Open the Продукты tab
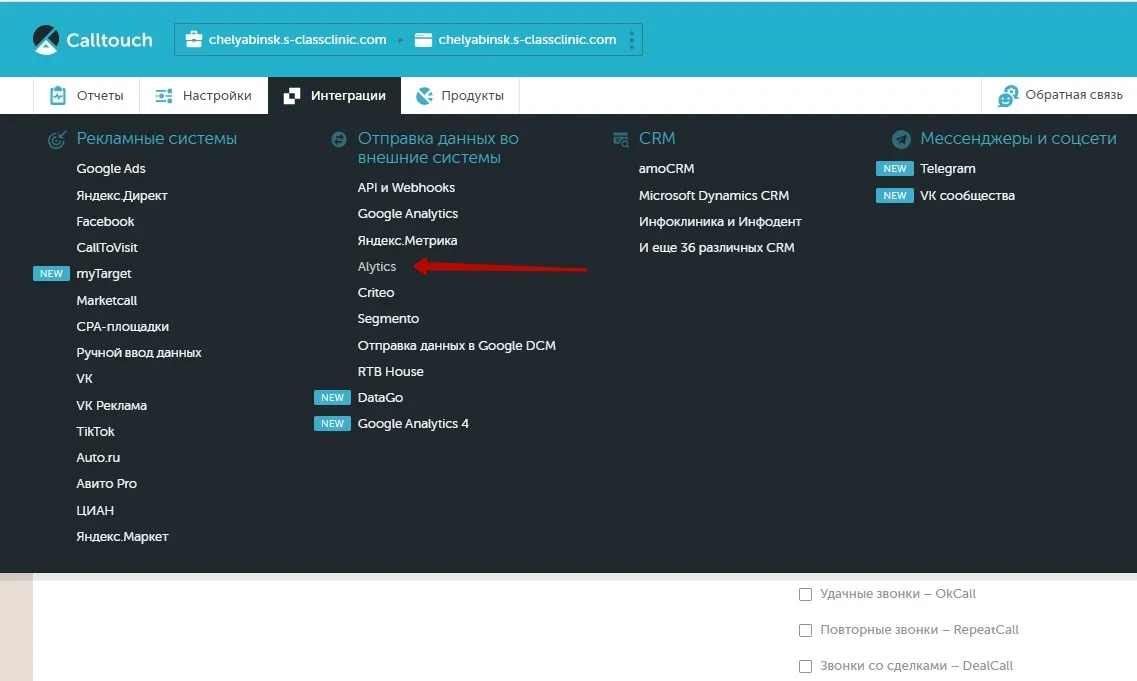The width and height of the screenshot is (1137, 681). tap(460, 96)
